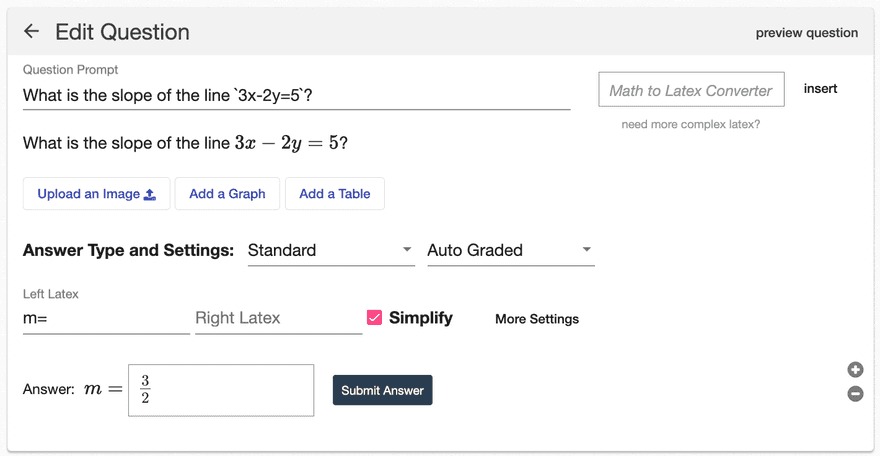Image resolution: width=880 pixels, height=456 pixels.
Task: Click the insert button
Action: pyautogui.click(x=820, y=89)
